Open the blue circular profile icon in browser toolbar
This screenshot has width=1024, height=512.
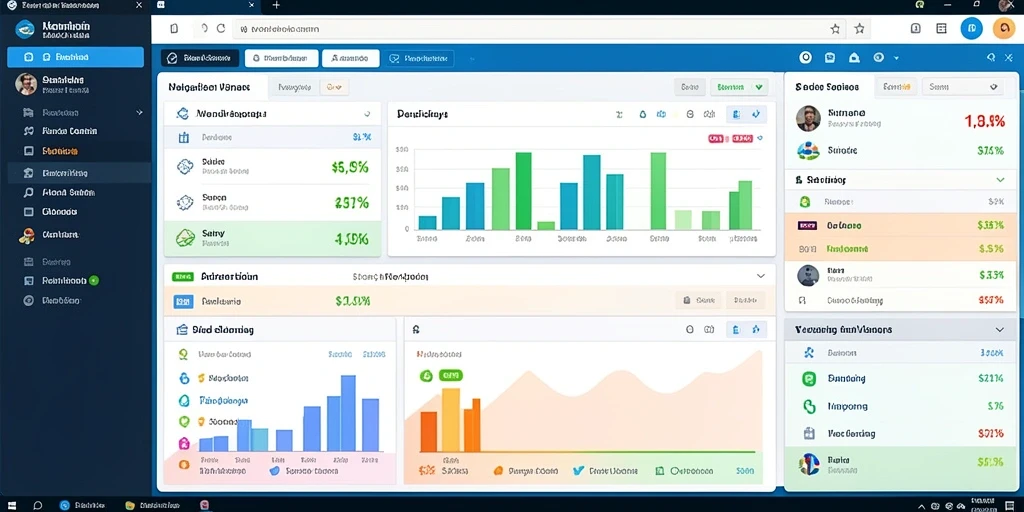(971, 29)
